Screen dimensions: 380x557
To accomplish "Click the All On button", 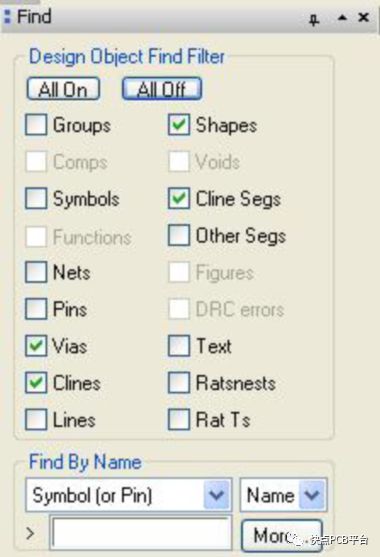I will (x=63, y=88).
